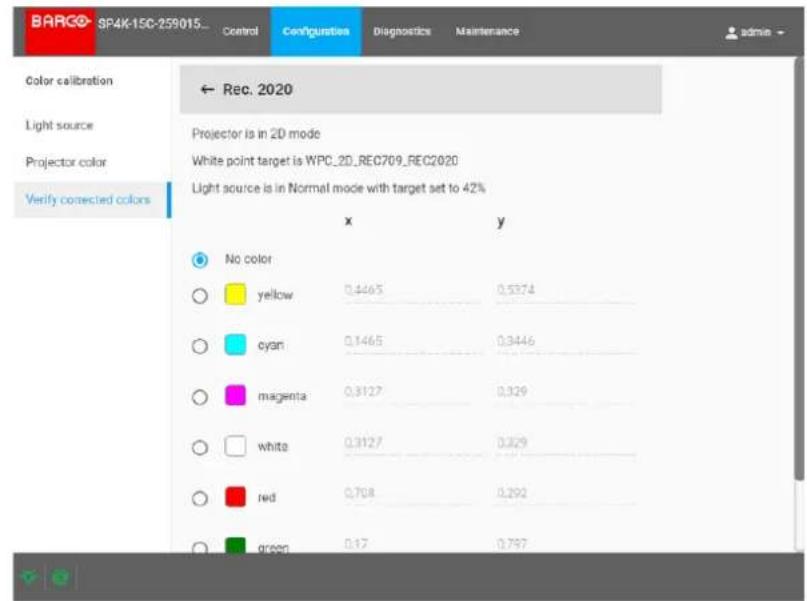Switch to the Diagnostics tab
Image resolution: width=807 pixels, height=601 pixels.
tap(401, 31)
